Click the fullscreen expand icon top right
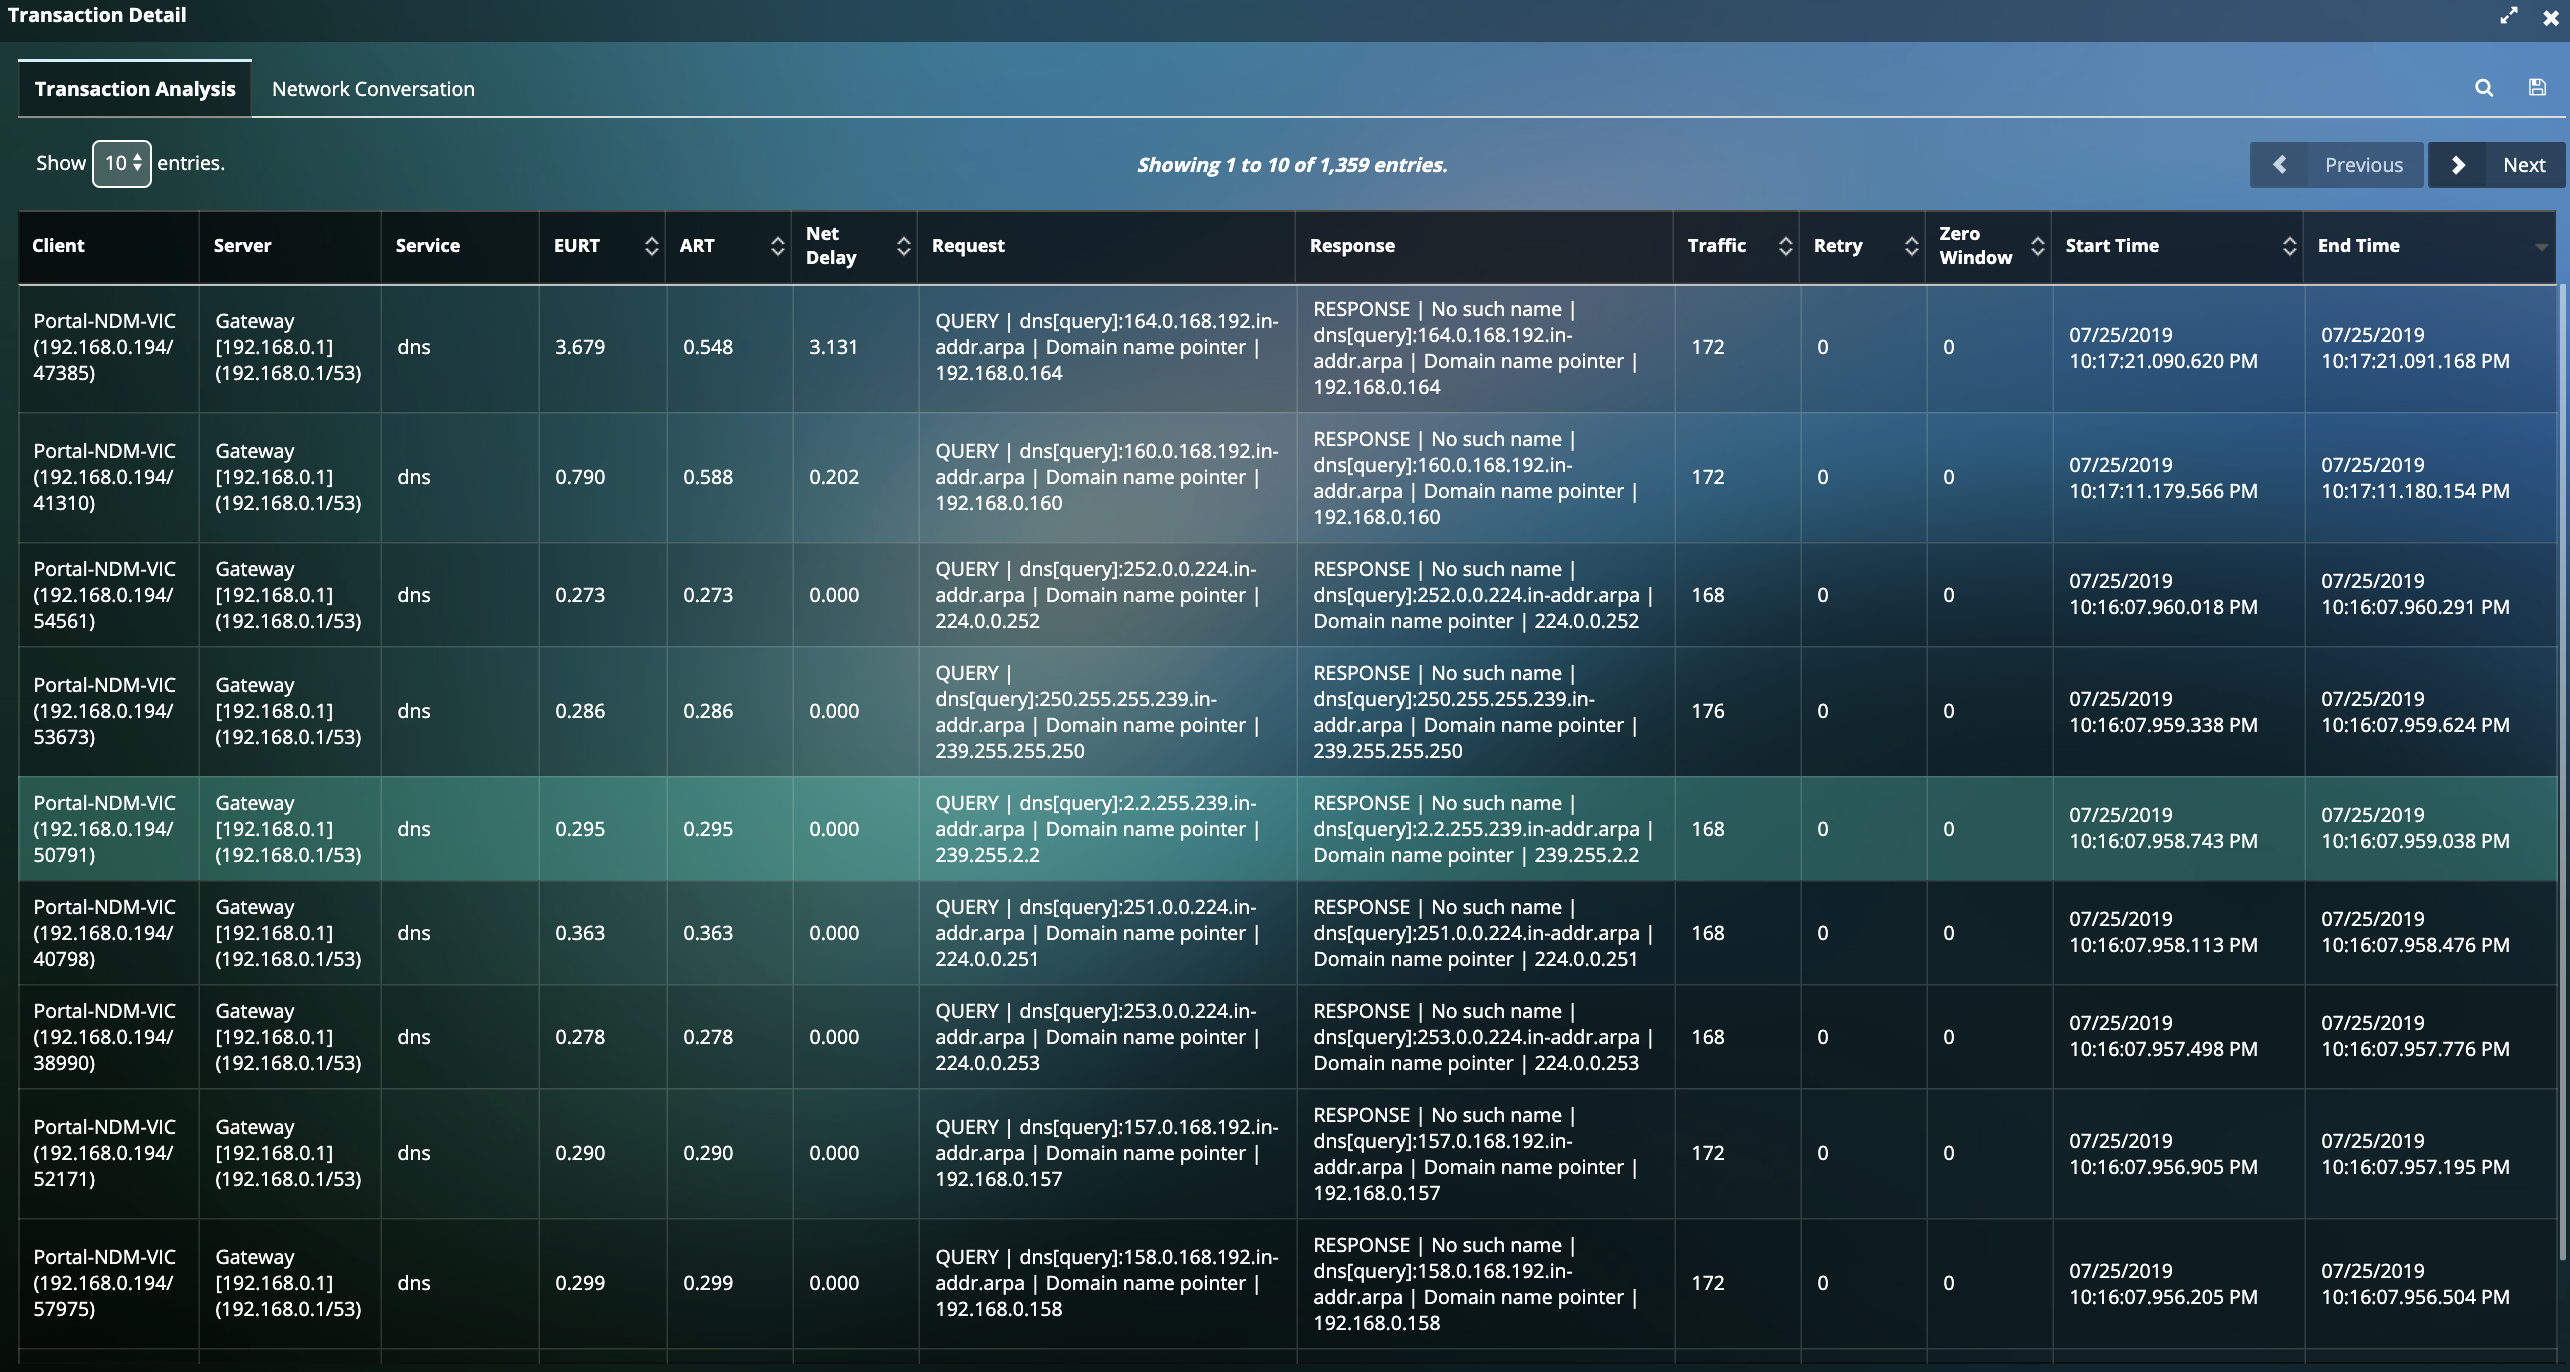The image size is (2570, 1372). pyautogui.click(x=2510, y=16)
